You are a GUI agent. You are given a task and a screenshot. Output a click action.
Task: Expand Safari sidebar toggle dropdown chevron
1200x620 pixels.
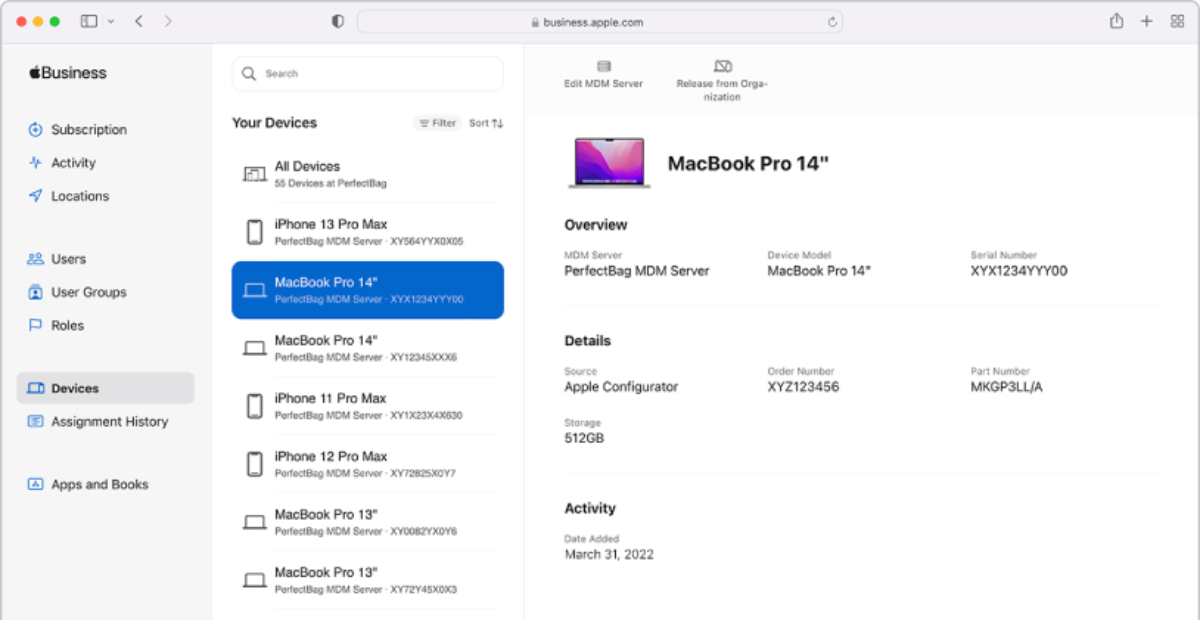point(110,21)
